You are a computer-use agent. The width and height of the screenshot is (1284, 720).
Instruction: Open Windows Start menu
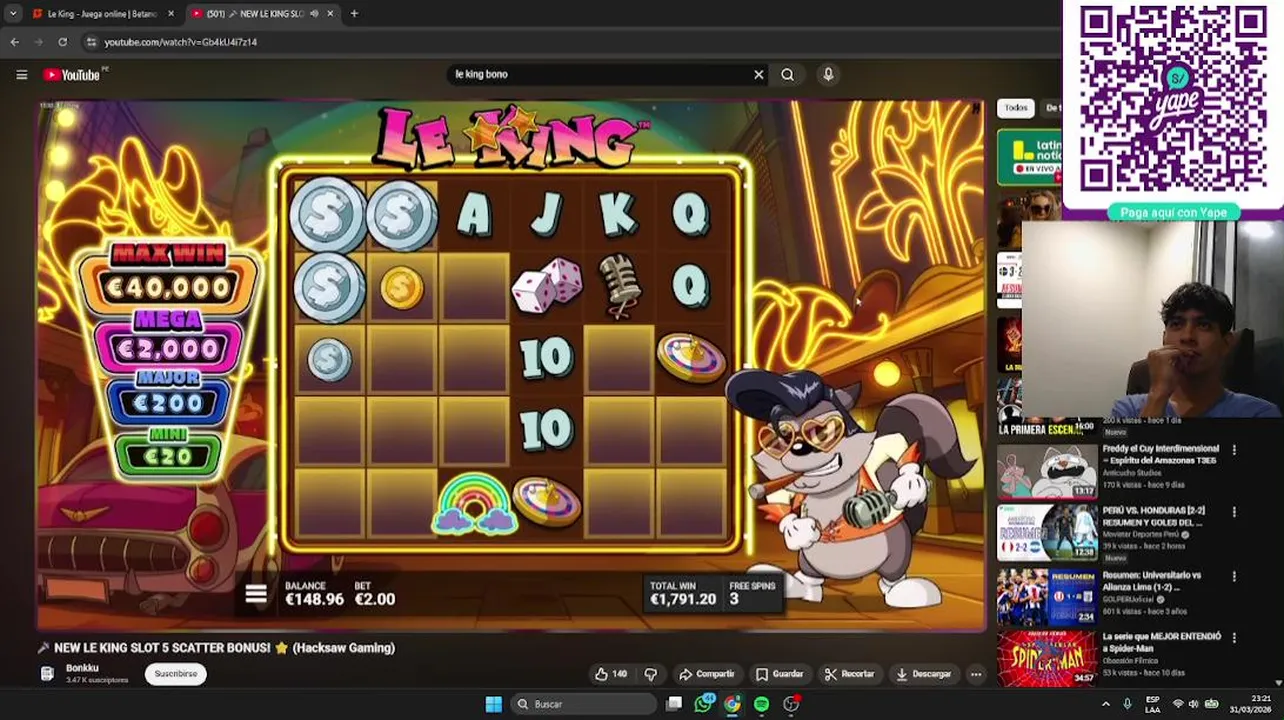494,704
